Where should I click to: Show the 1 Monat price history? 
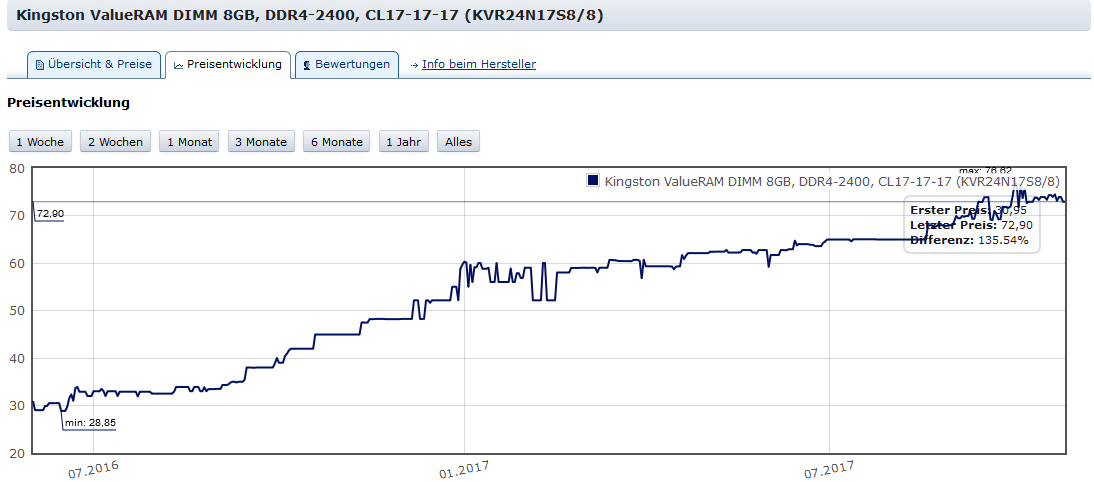click(x=189, y=142)
